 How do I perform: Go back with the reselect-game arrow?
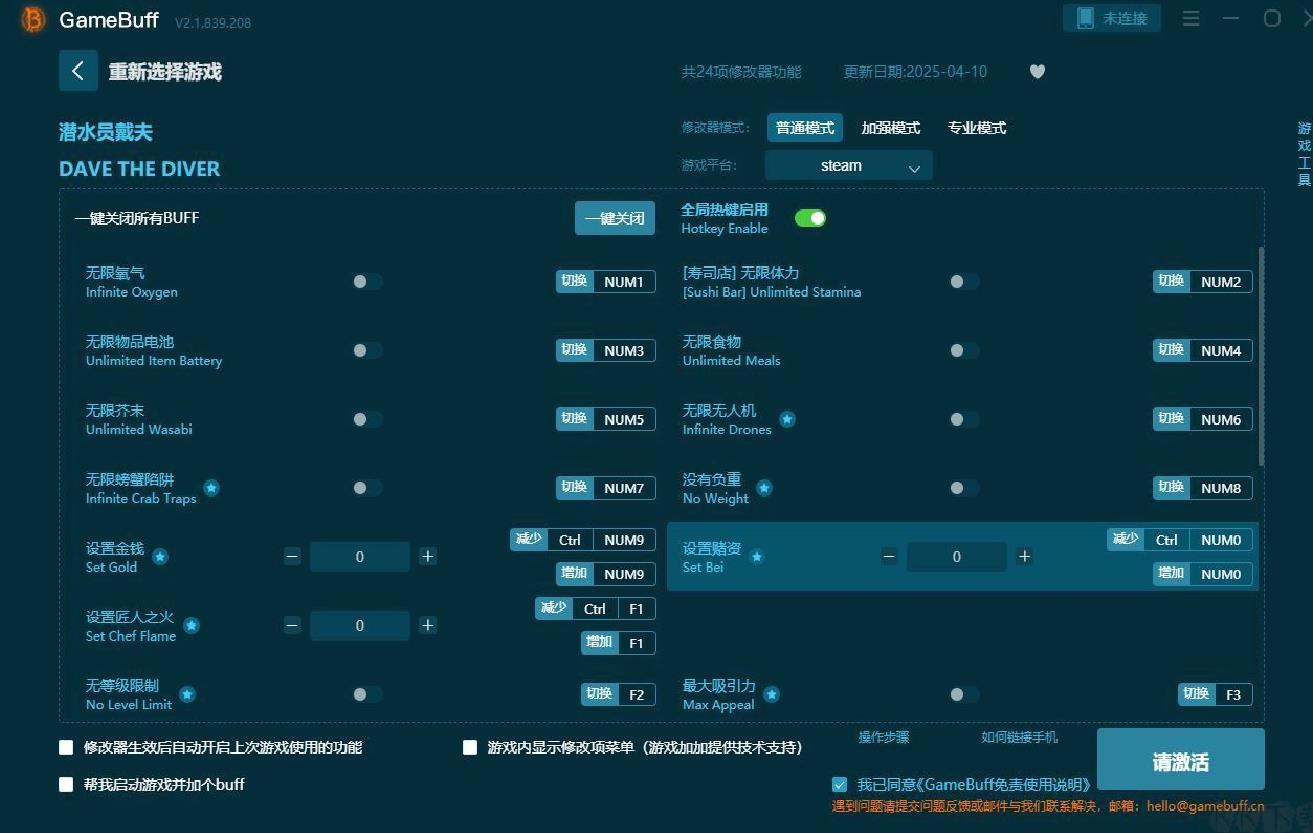[78, 71]
